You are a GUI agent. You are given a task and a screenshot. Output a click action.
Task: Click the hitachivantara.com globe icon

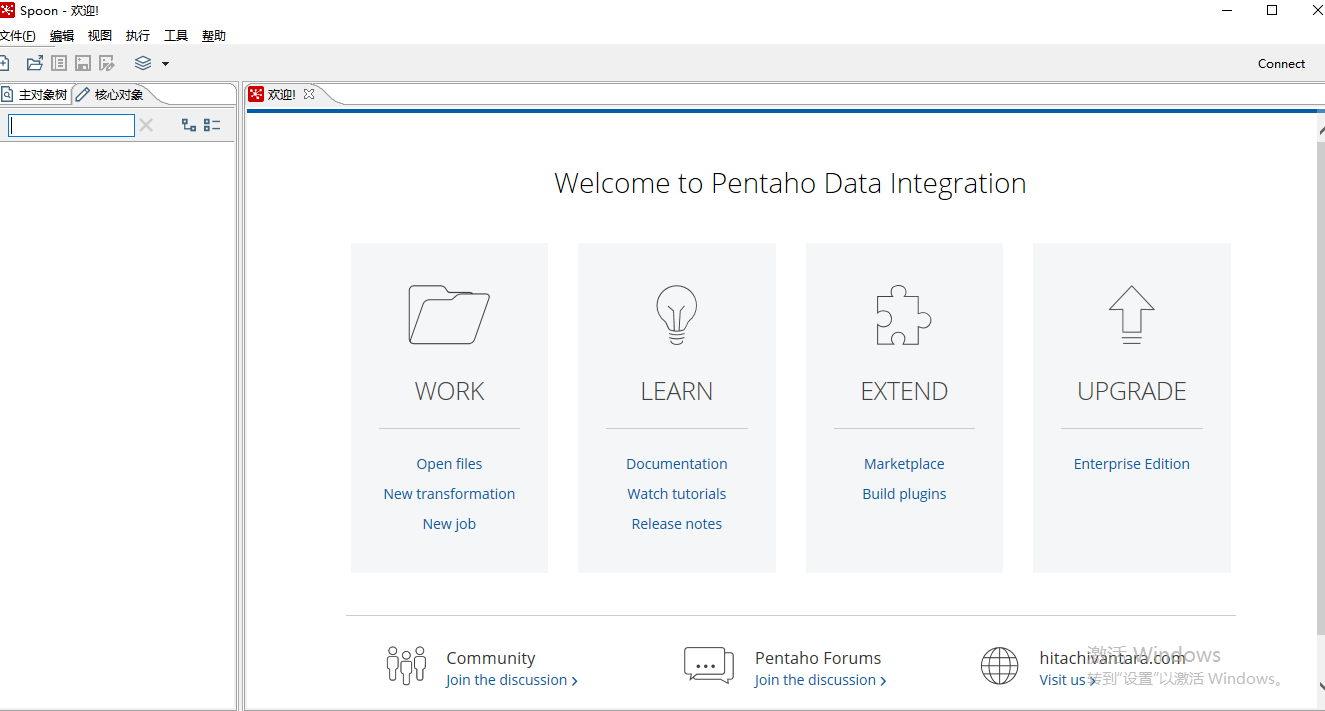point(999,665)
